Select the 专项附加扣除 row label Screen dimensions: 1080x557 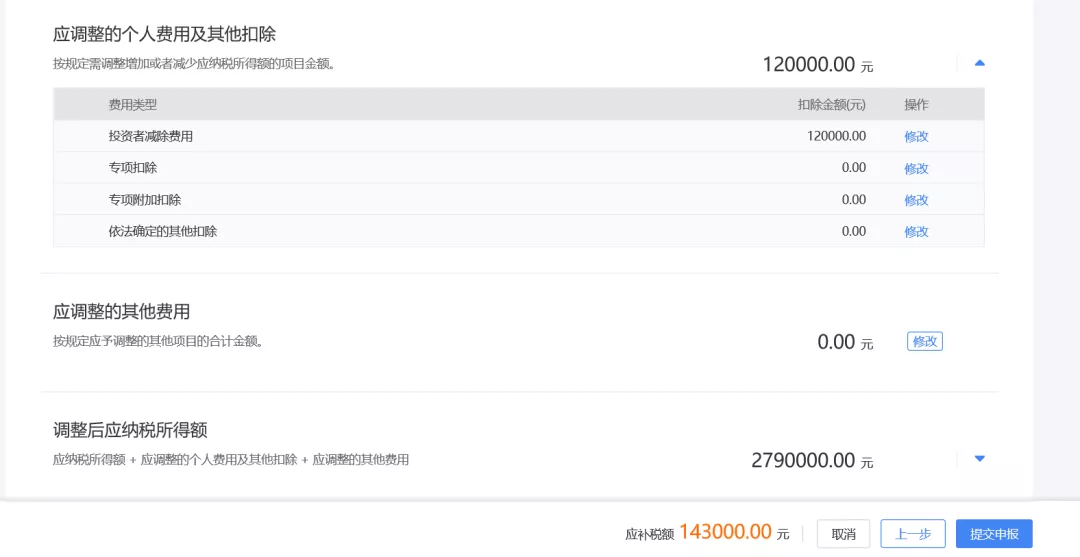(145, 200)
